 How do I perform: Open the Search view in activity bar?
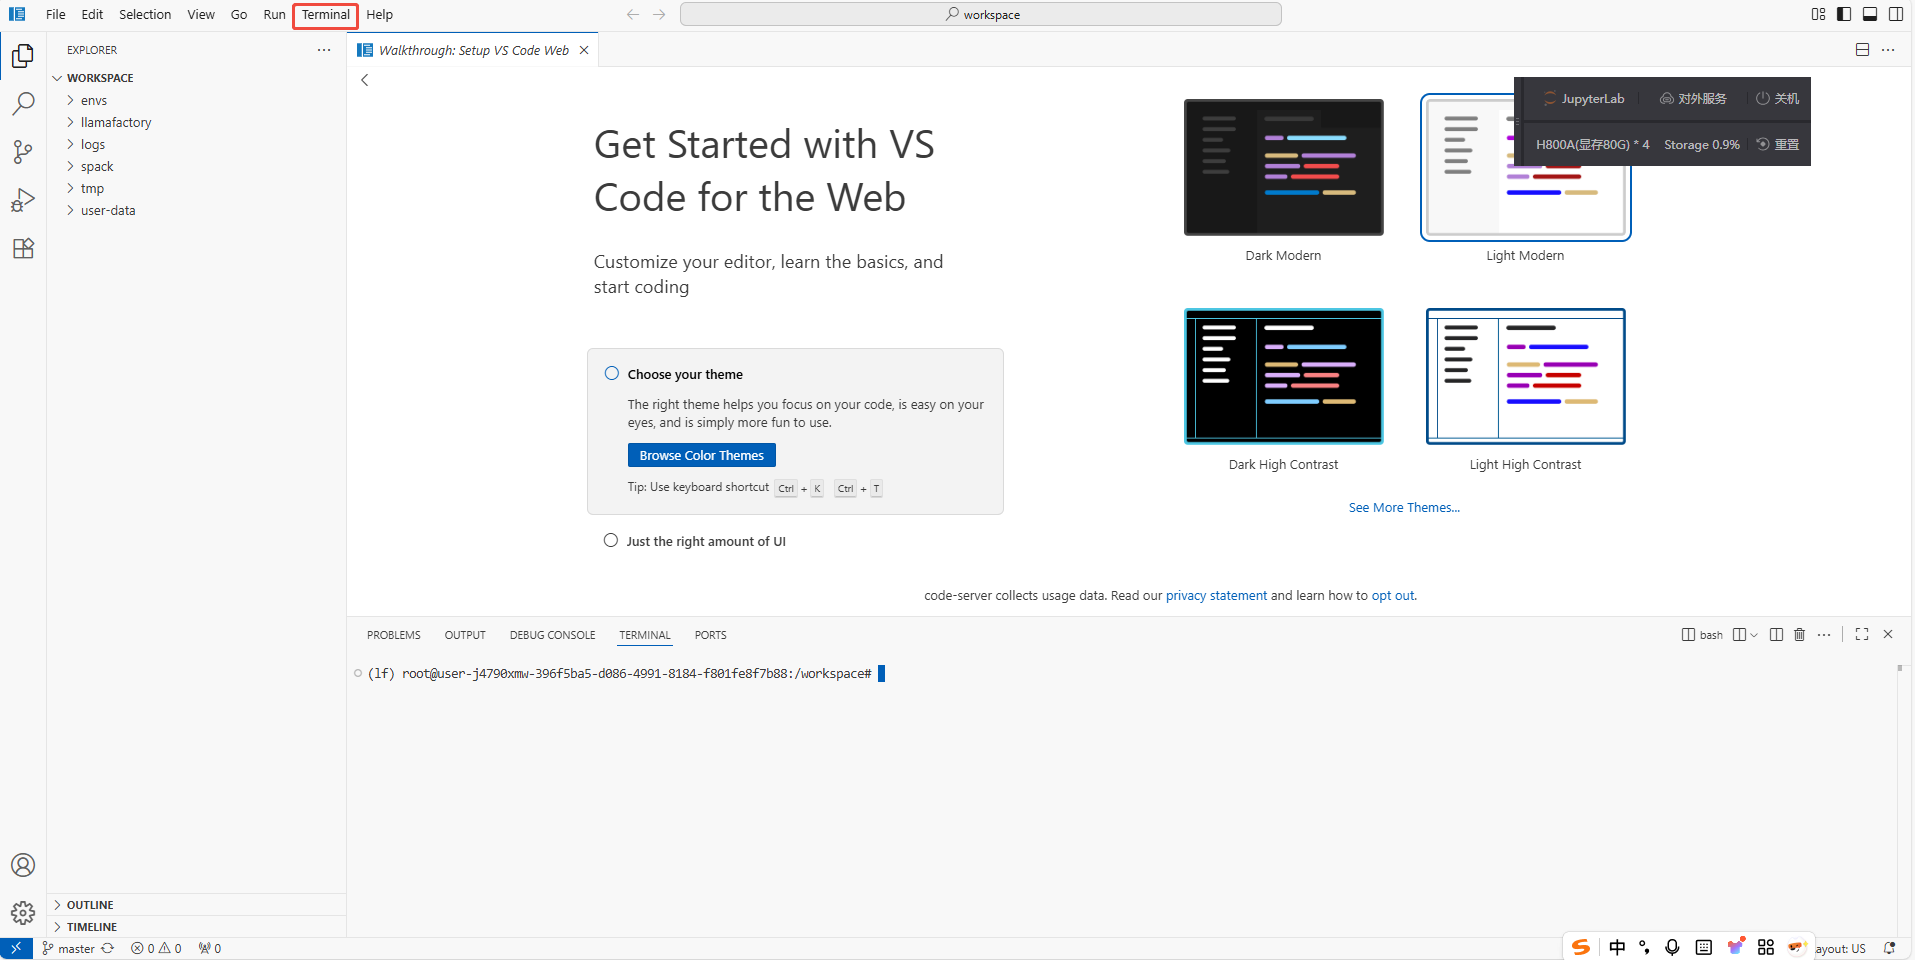coord(23,104)
